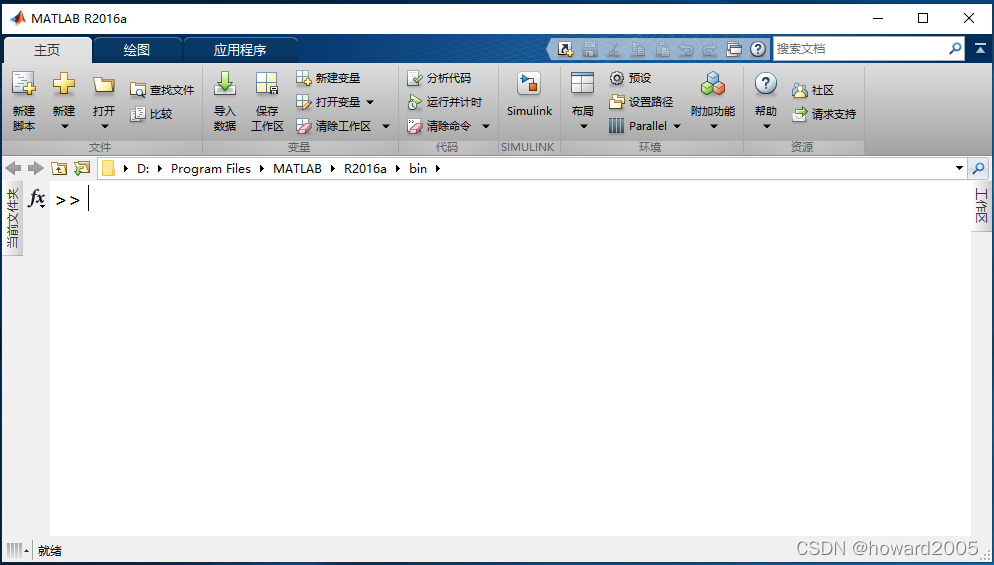This screenshot has height=565, width=994.
Task: Click the undo icon in quick access
Action: (x=686, y=49)
